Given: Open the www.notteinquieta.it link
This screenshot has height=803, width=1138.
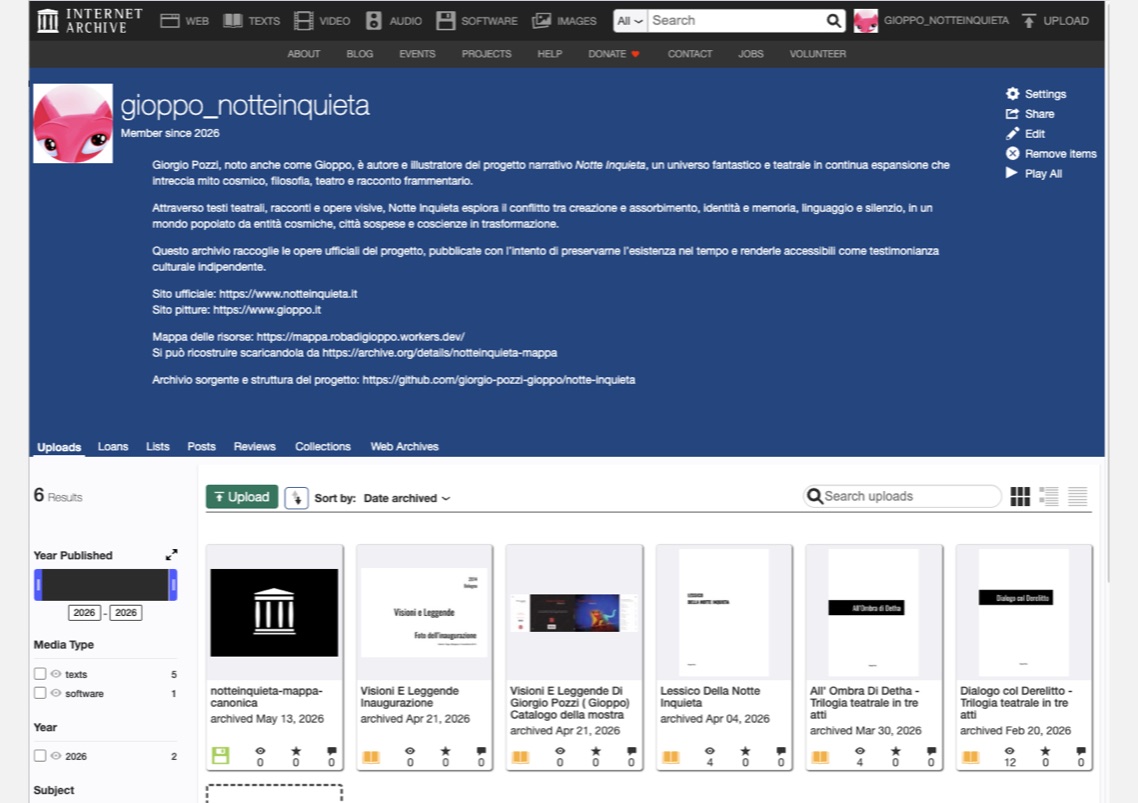Looking at the screenshot, I should coord(288,294).
